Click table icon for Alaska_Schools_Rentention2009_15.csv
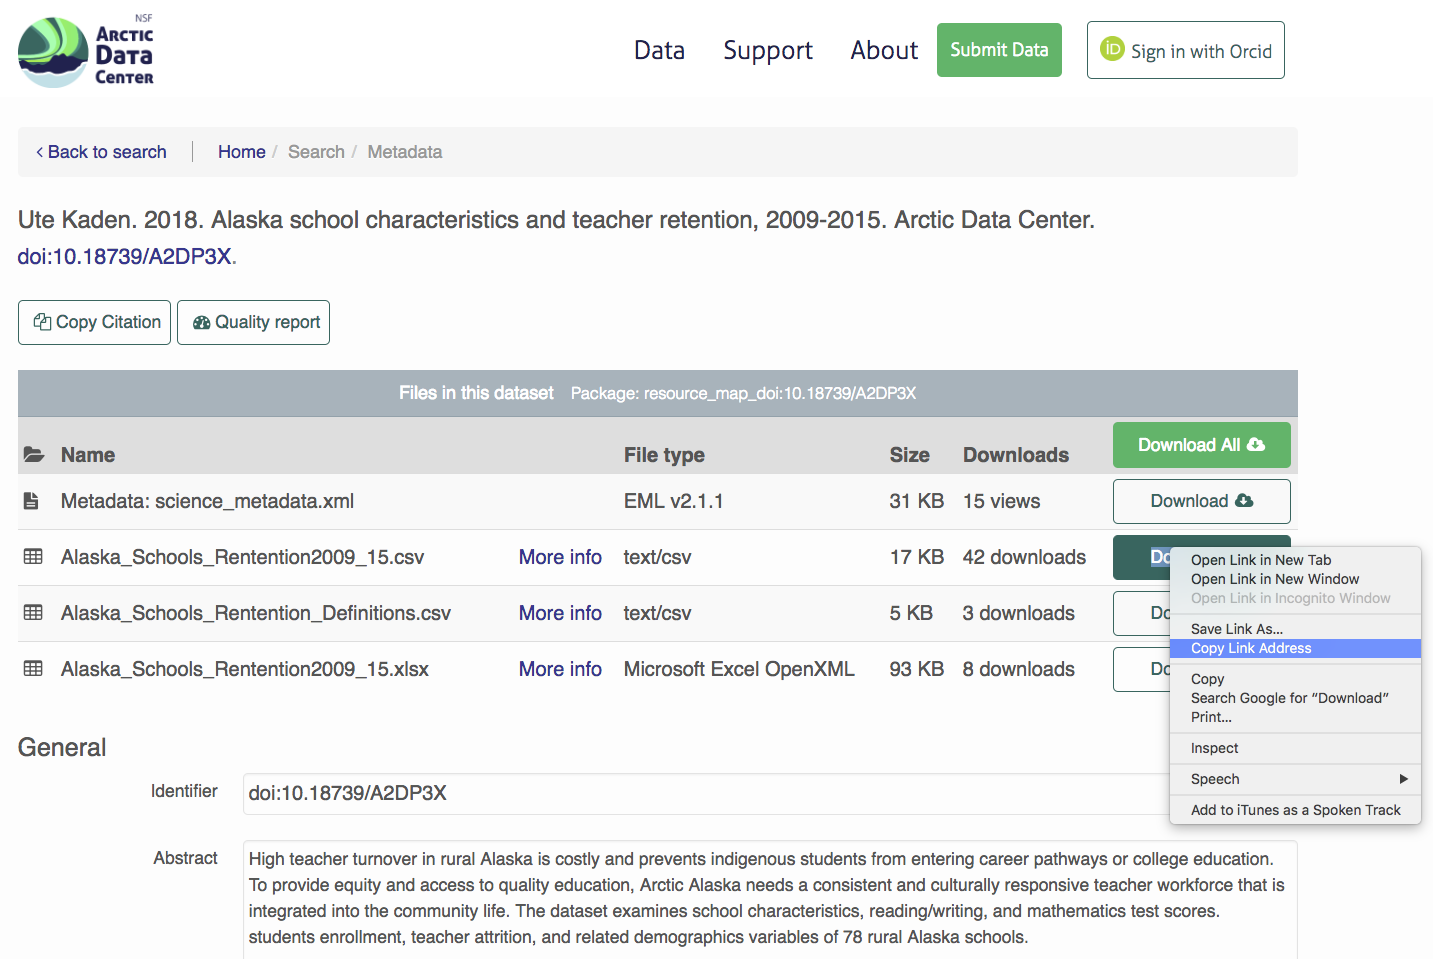The height and width of the screenshot is (959, 1433). (33, 557)
